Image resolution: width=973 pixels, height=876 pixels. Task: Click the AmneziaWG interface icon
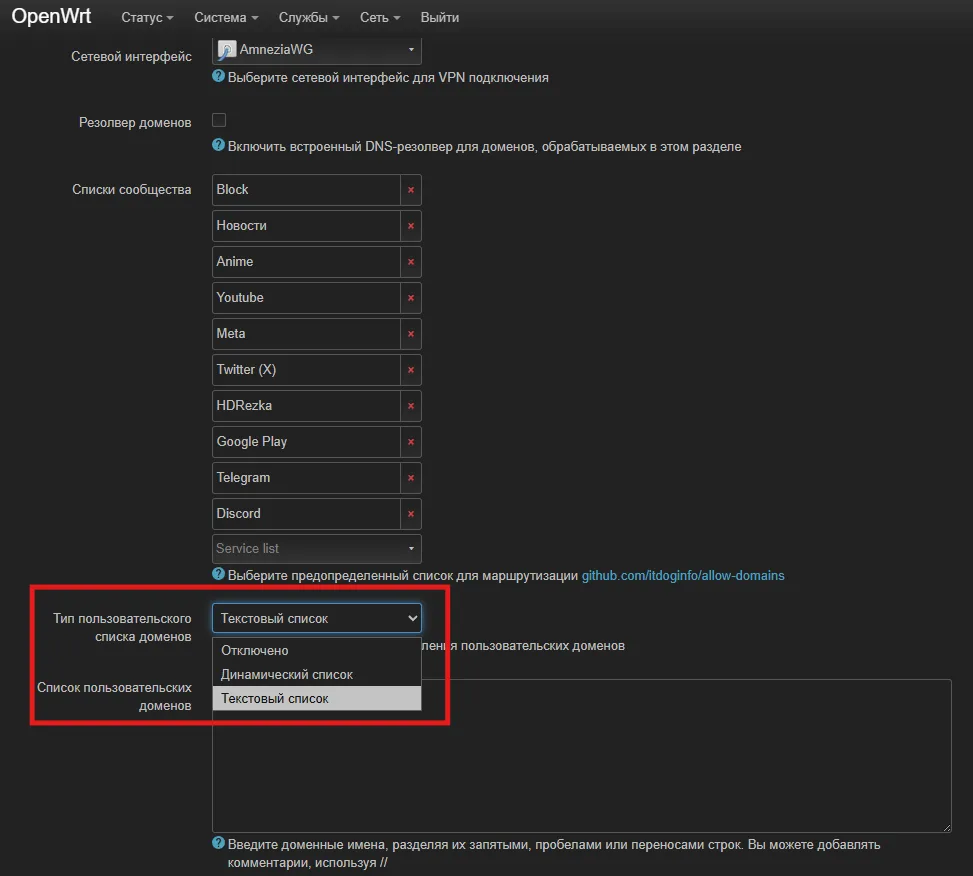[x=227, y=50]
